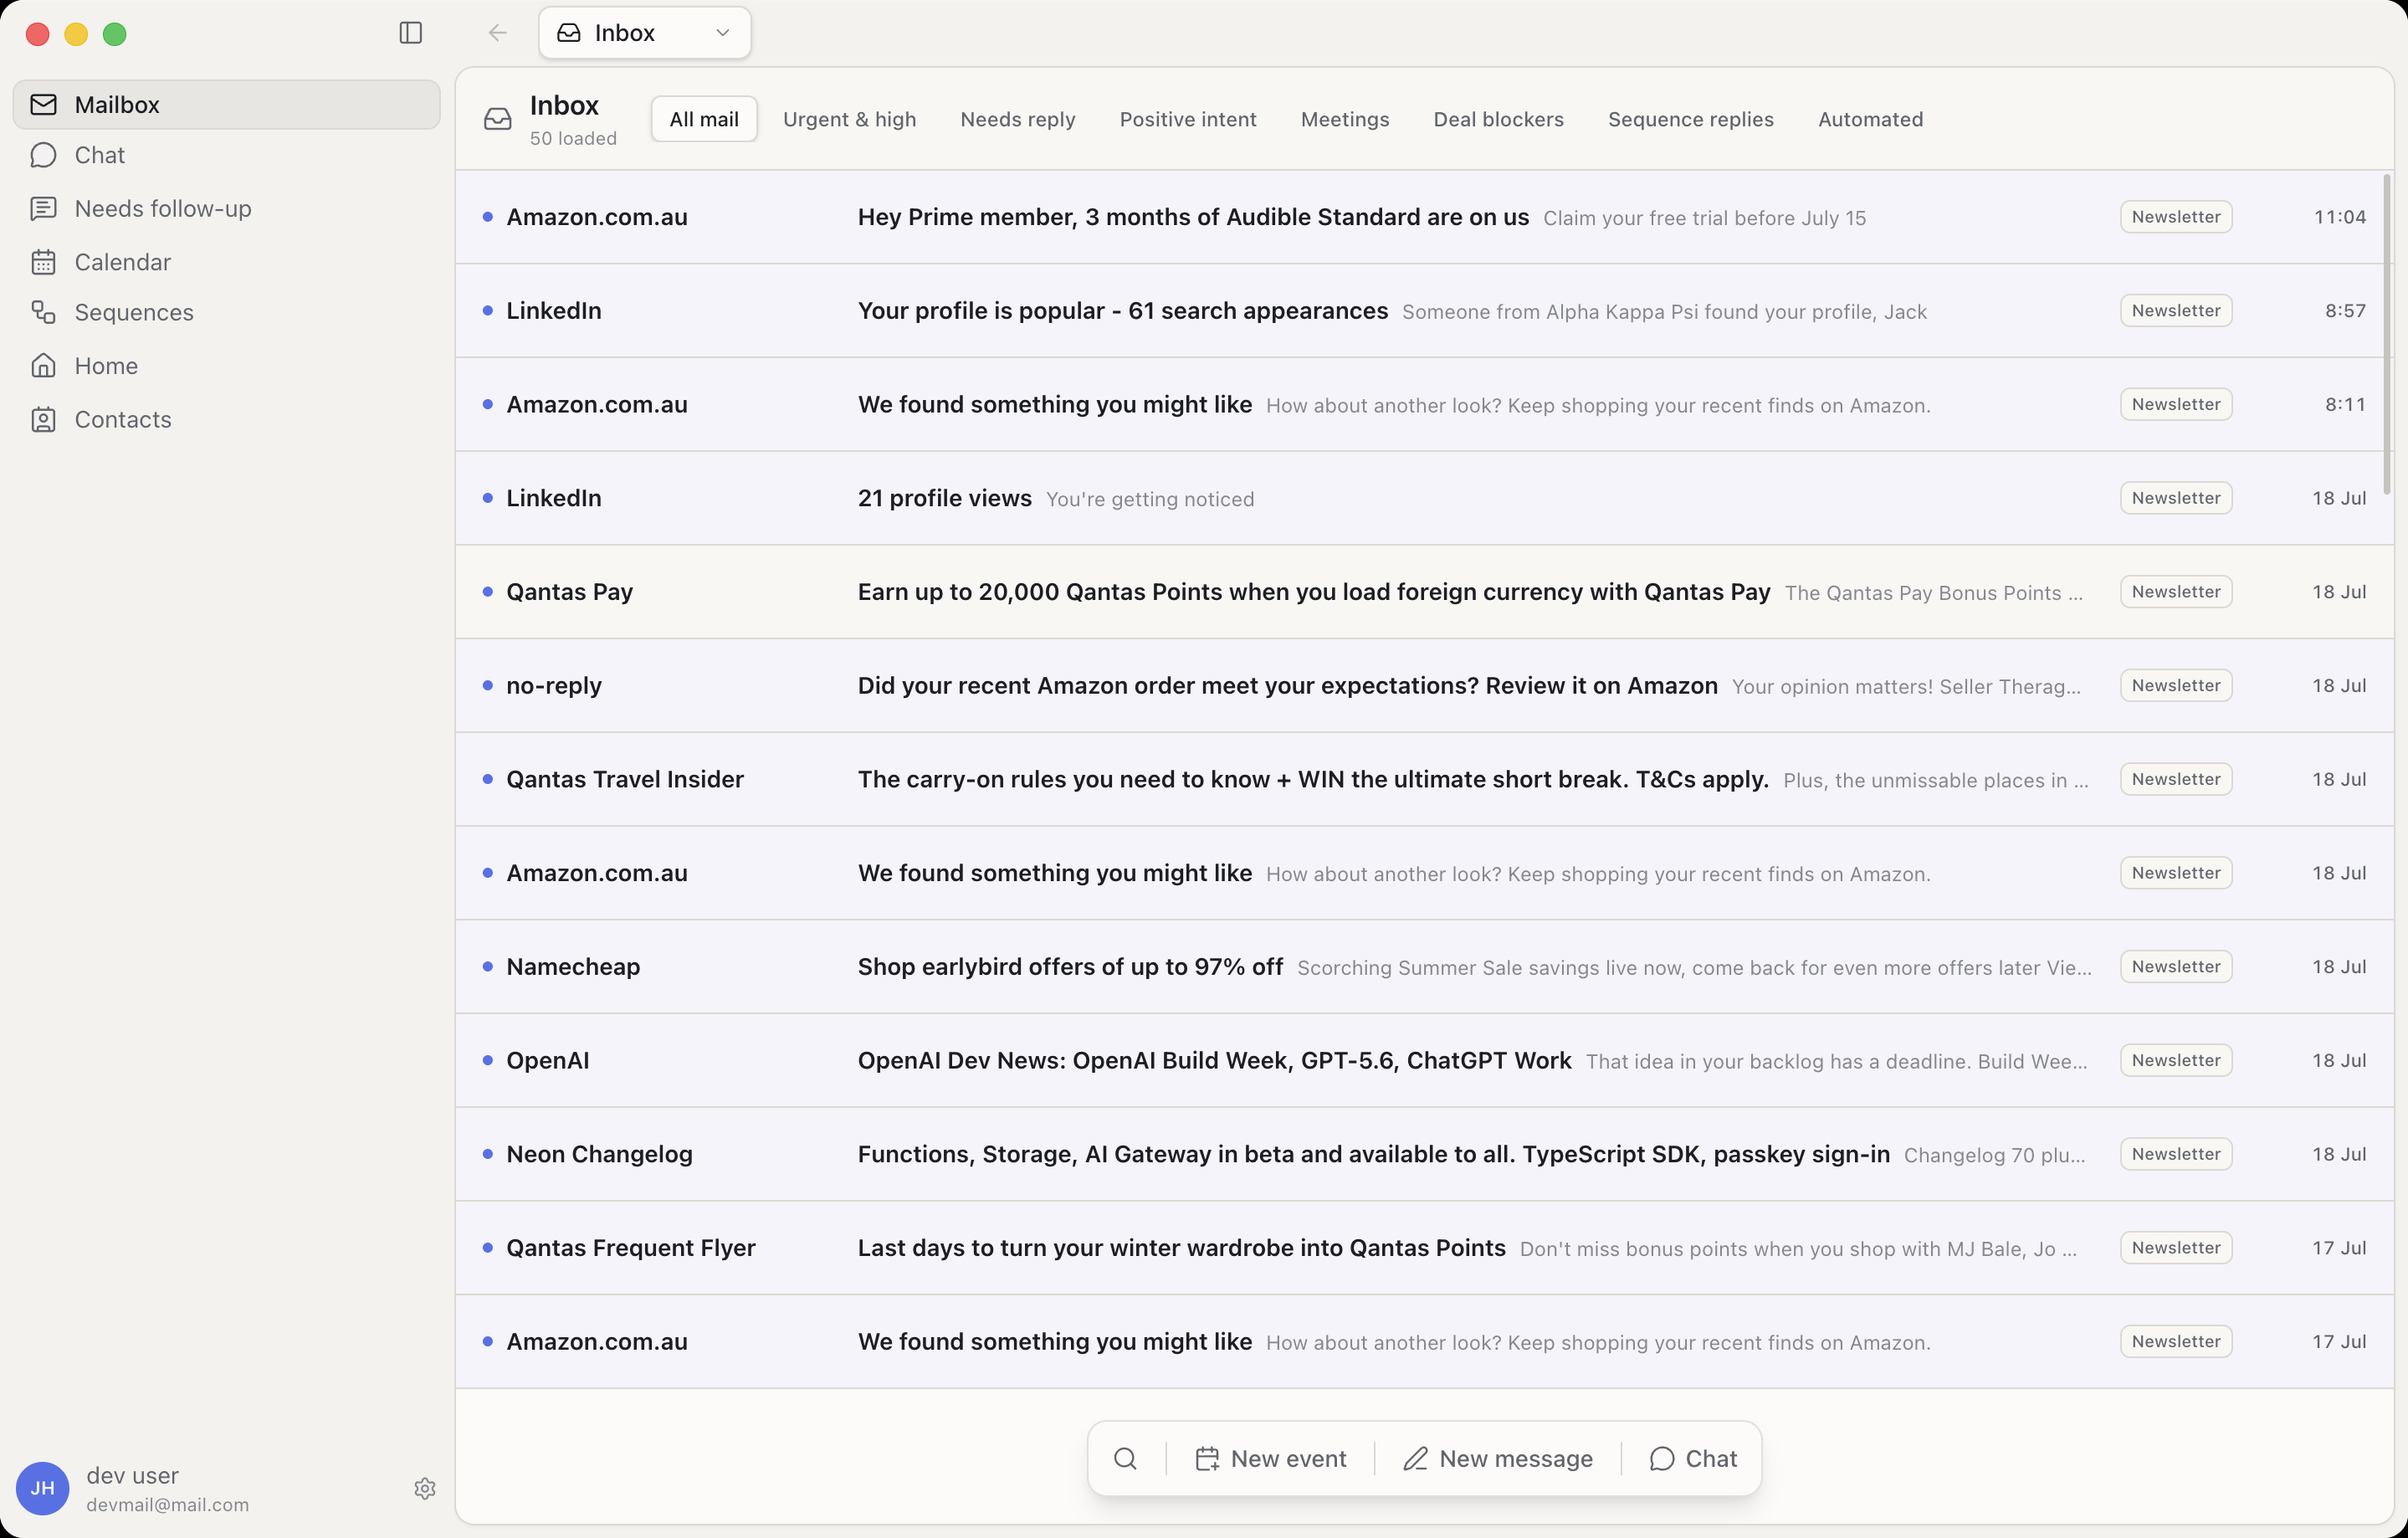Viewport: 2408px width, 1538px height.
Task: Click the Calendar icon in sidebar
Action: (x=43, y=262)
